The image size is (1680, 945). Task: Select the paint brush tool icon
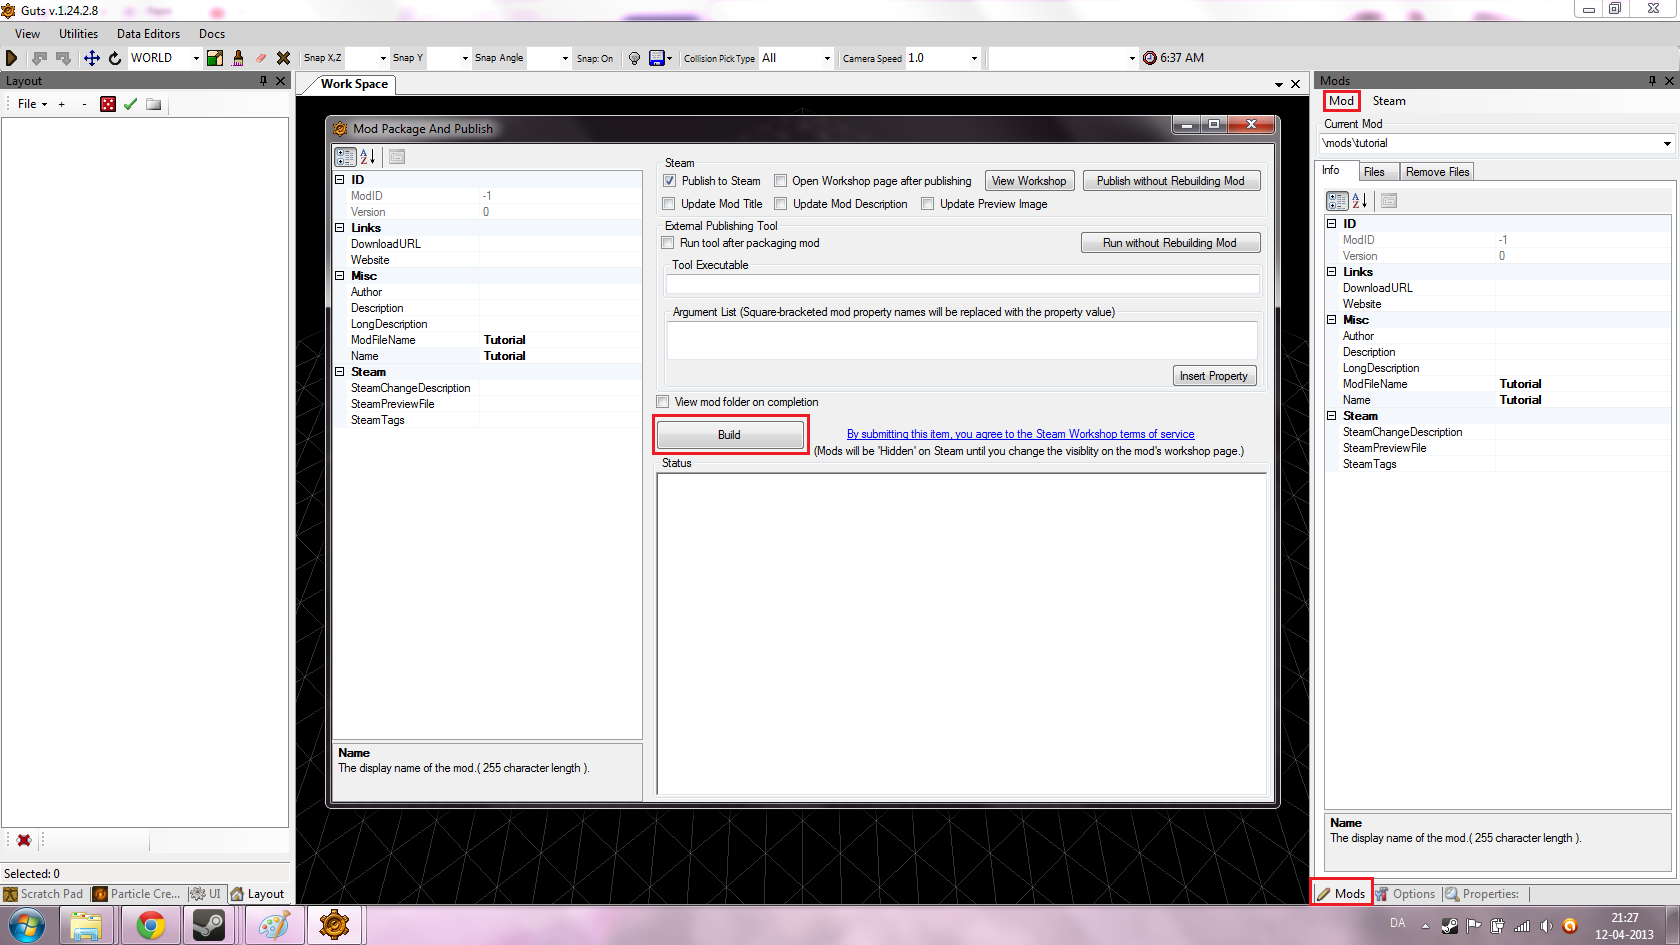click(x=238, y=58)
